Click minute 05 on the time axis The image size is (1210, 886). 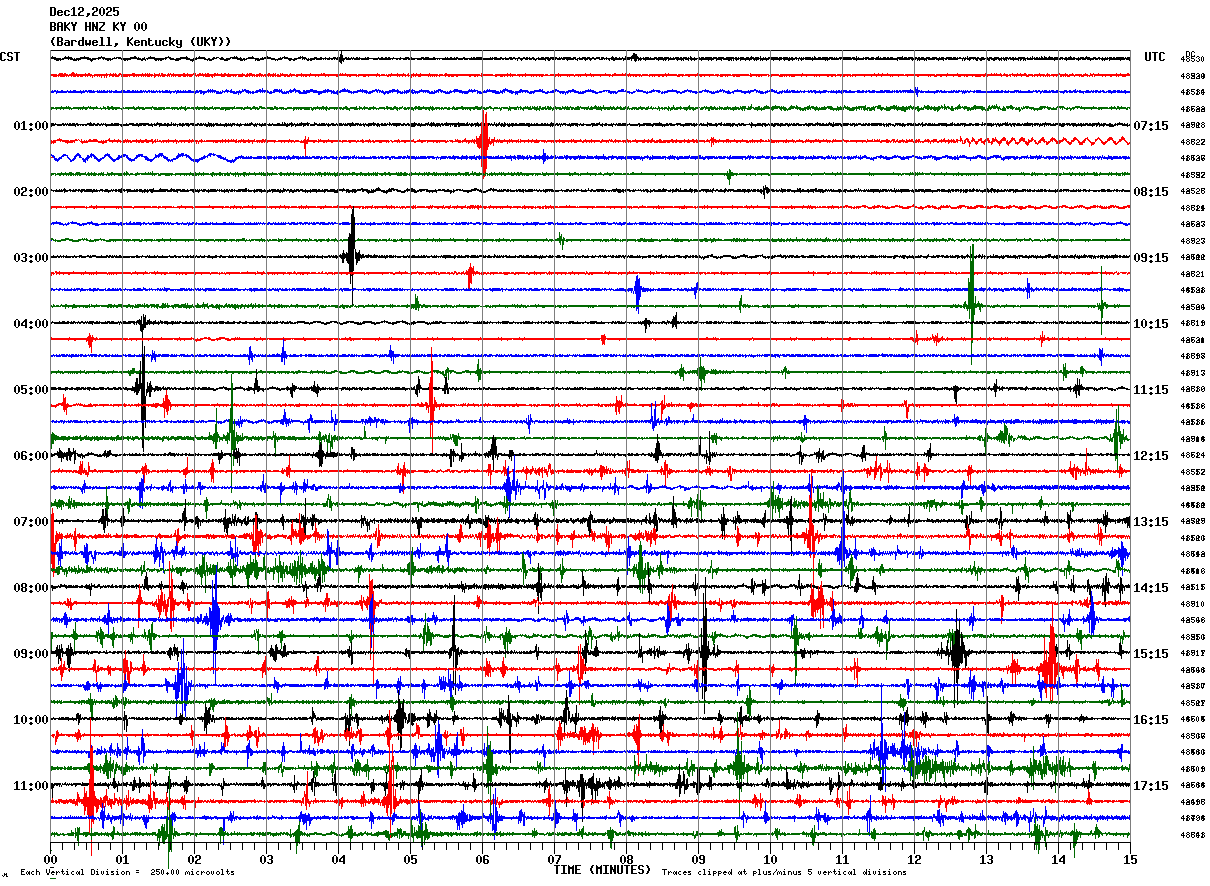click(x=410, y=859)
